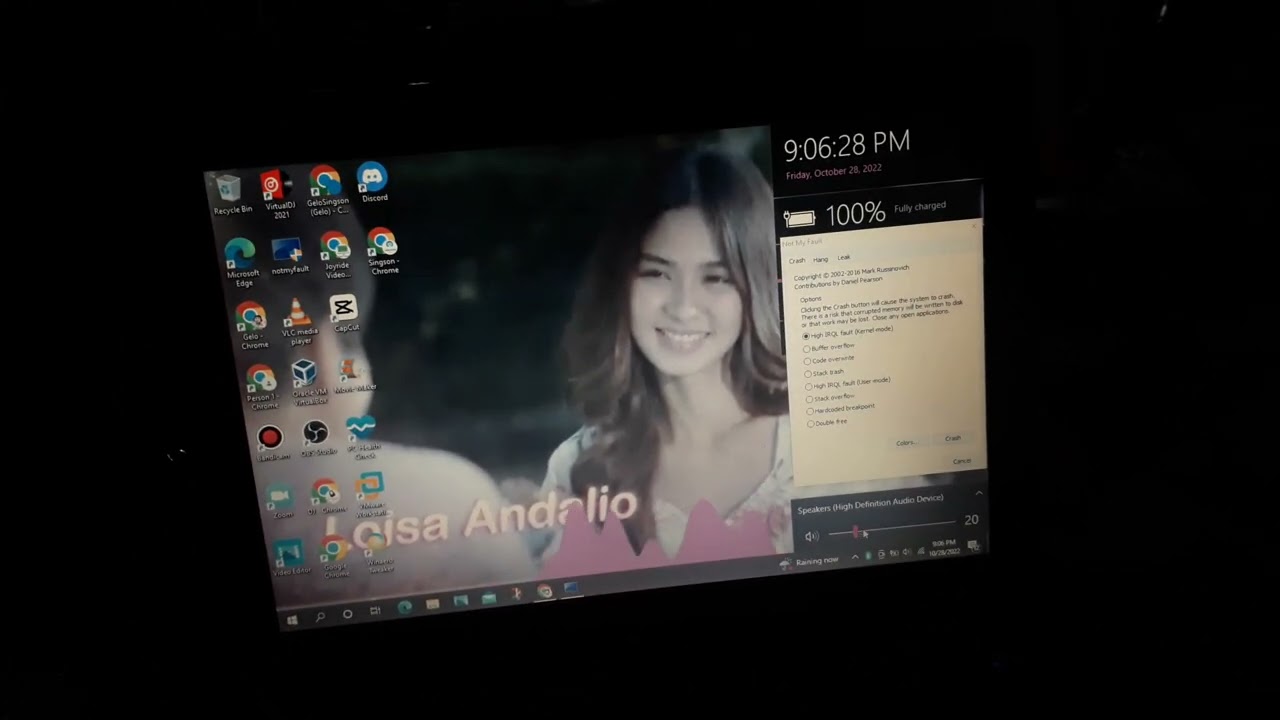
Task: Open the GeloSingson (Gelo) Chrome shortcut
Action: (327, 190)
